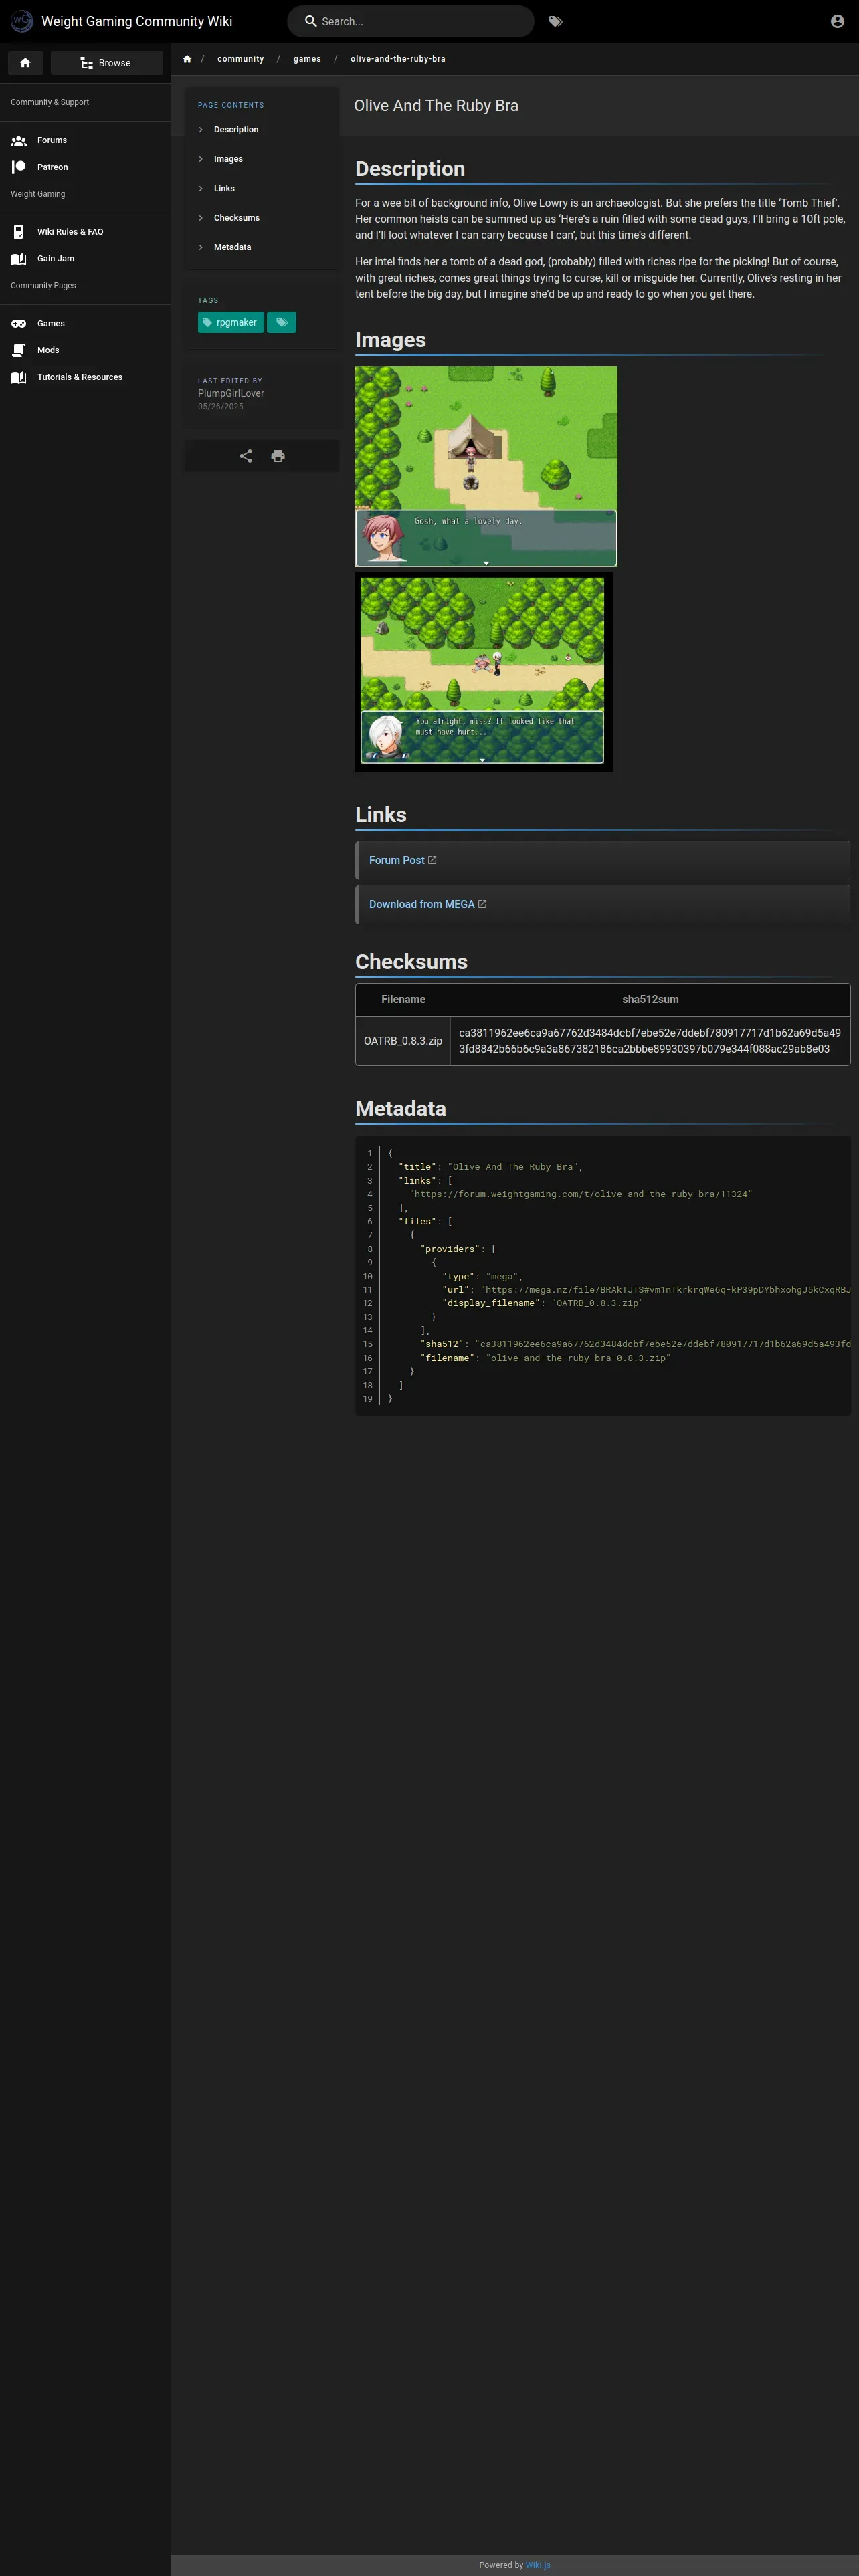Open the tags browser icon near search
Screen dimensions: 859x2576
click(x=555, y=21)
